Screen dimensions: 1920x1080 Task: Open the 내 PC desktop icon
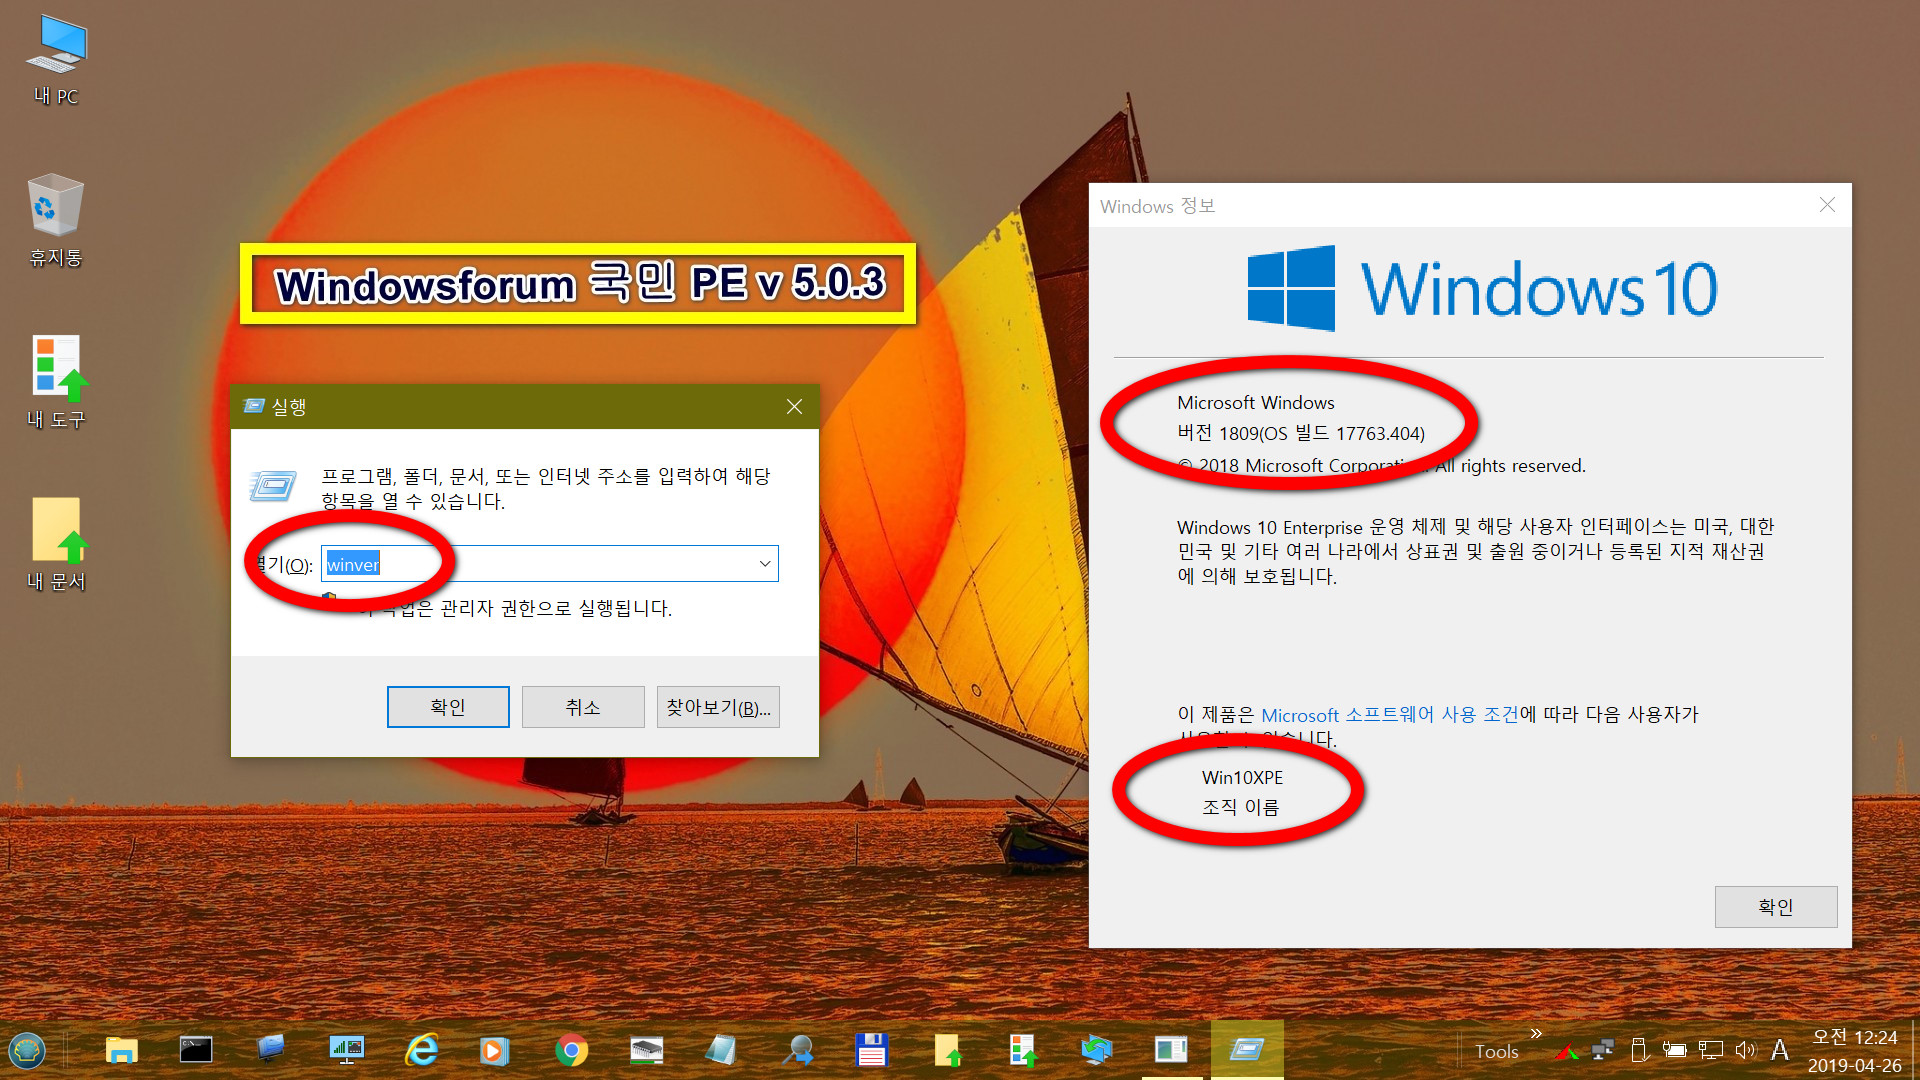tap(56, 60)
